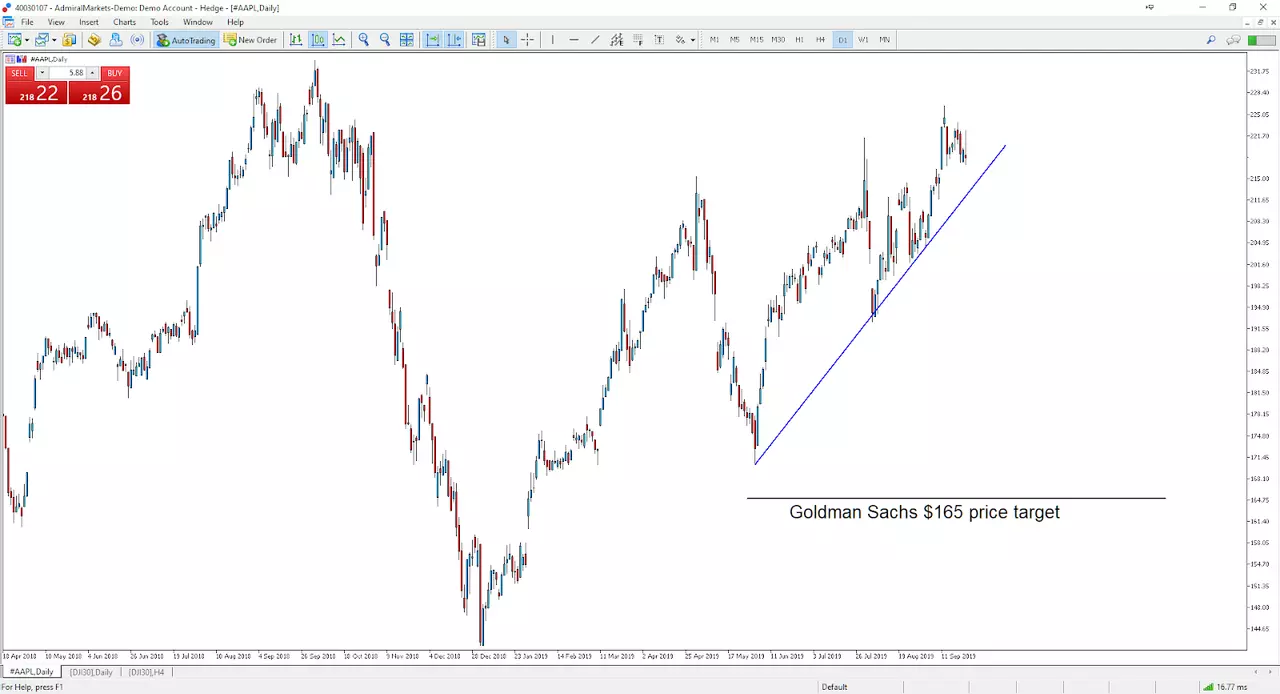1280x694 pixels.
Task: Open the profiles dropdown arrow
Action: [x=54, y=40]
